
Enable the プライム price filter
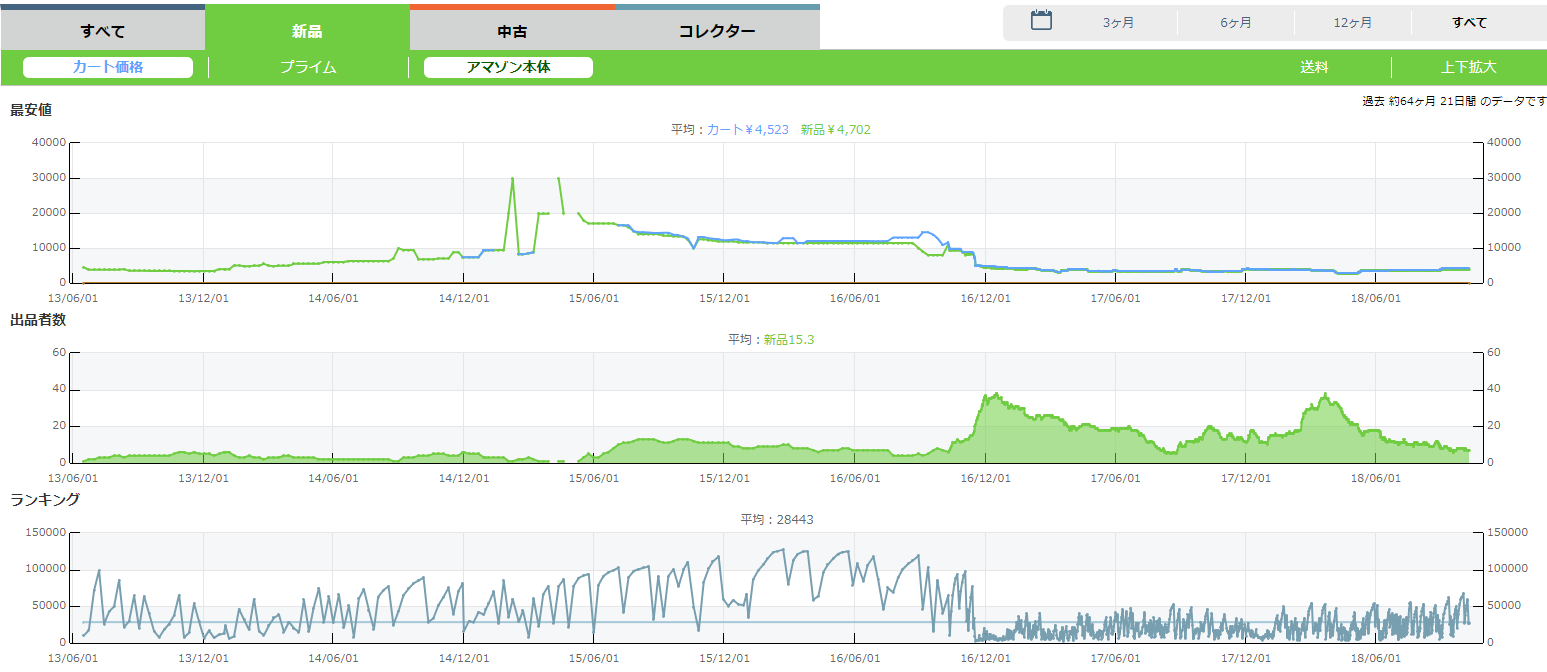point(308,68)
